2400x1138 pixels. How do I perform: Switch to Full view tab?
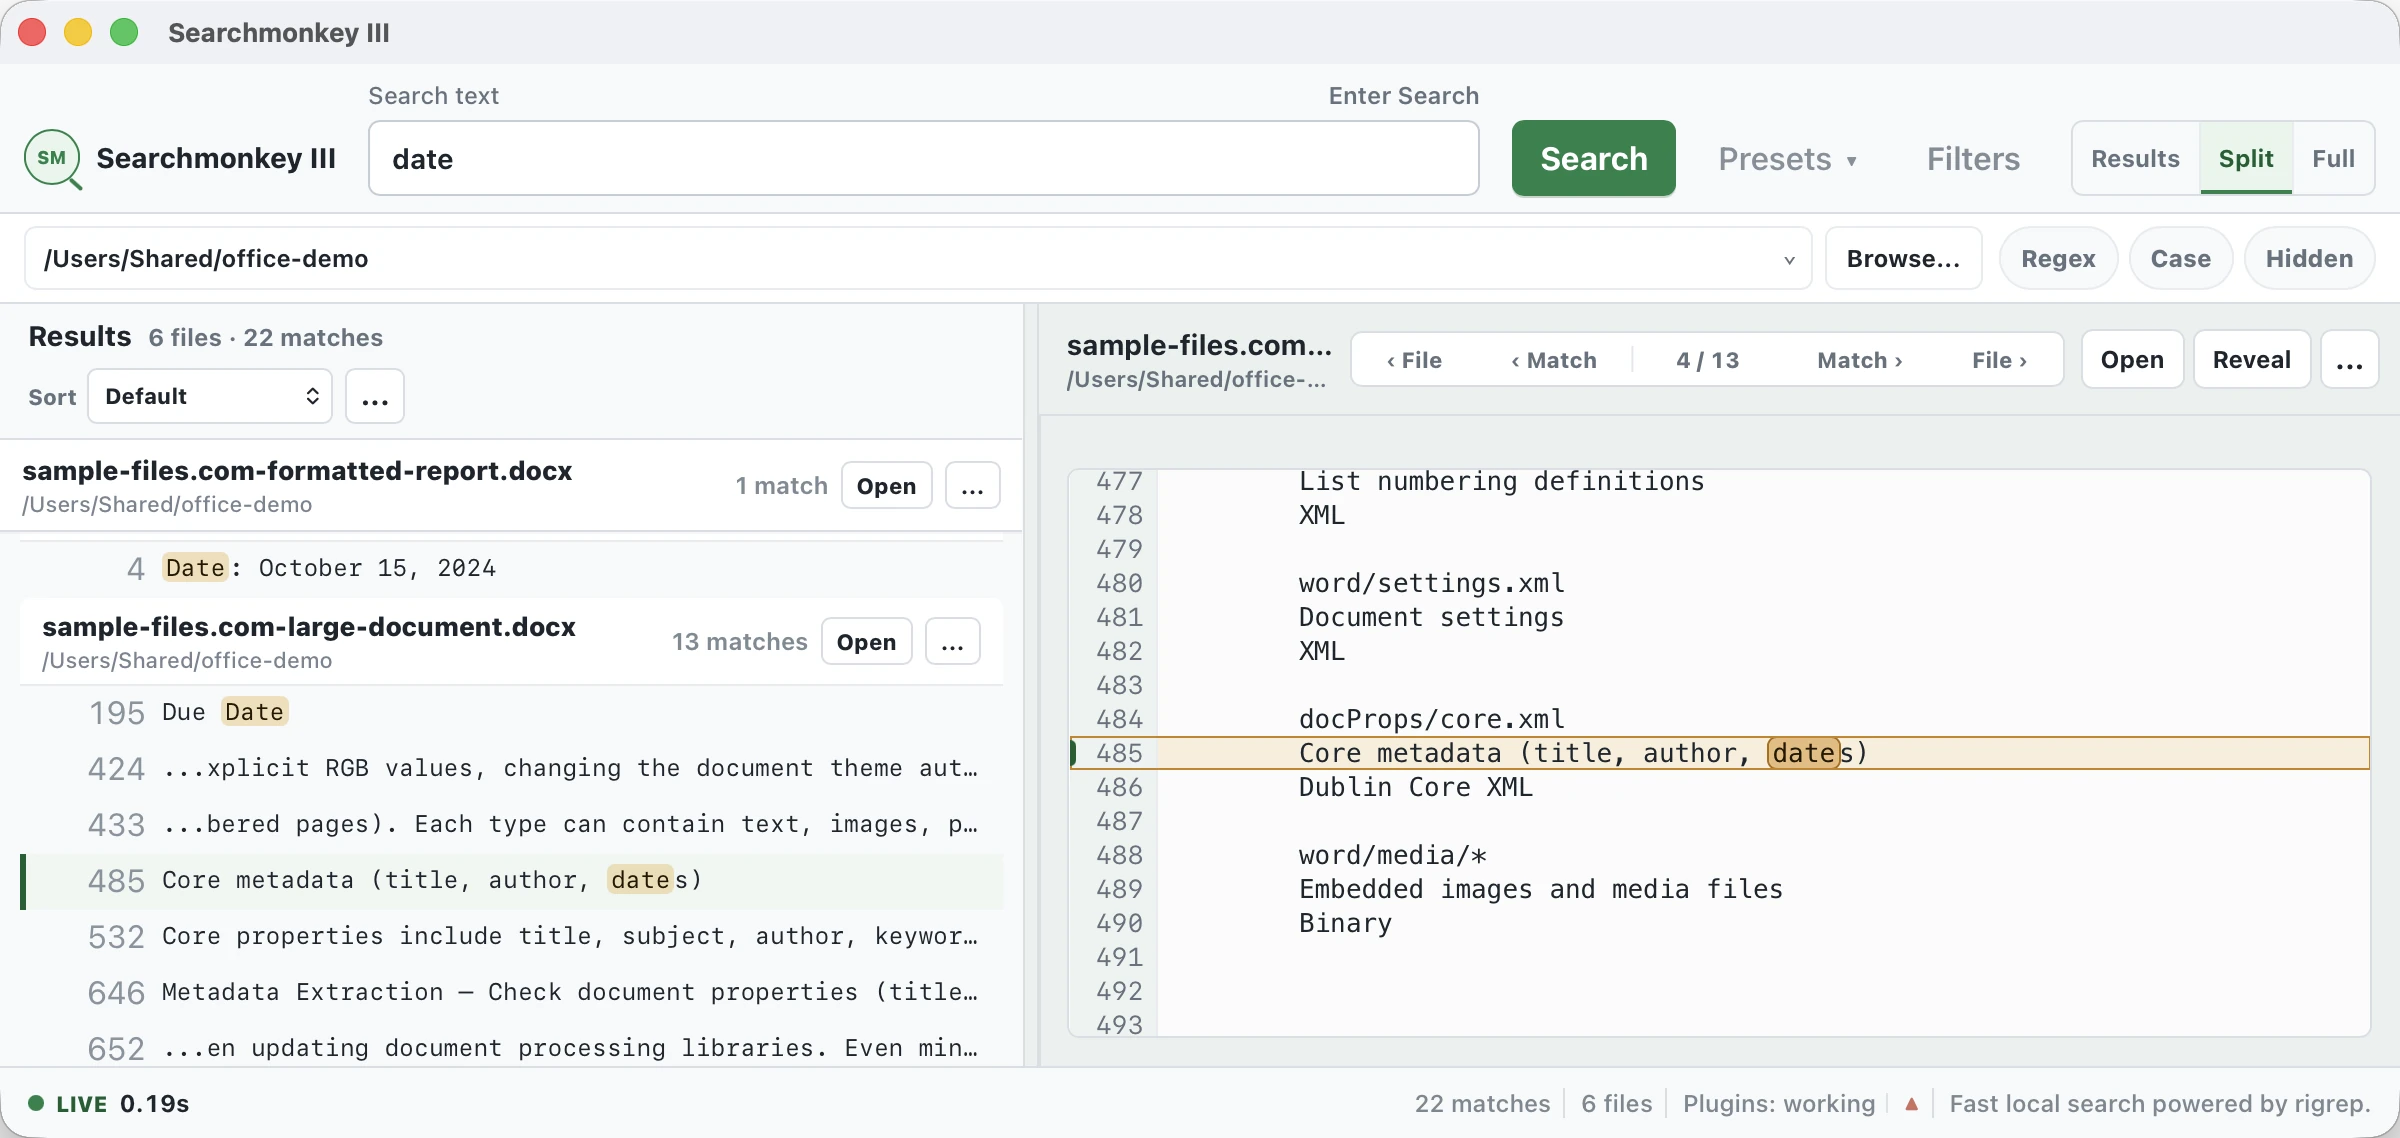(x=2333, y=159)
